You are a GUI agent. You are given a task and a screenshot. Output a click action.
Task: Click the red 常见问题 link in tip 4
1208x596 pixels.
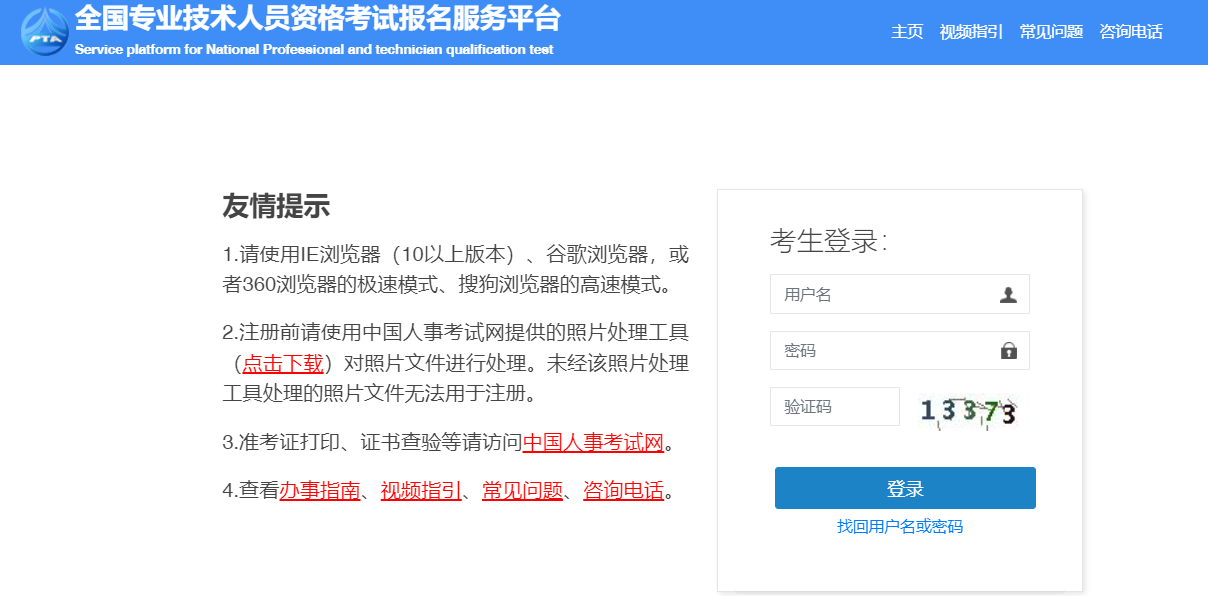click(522, 491)
